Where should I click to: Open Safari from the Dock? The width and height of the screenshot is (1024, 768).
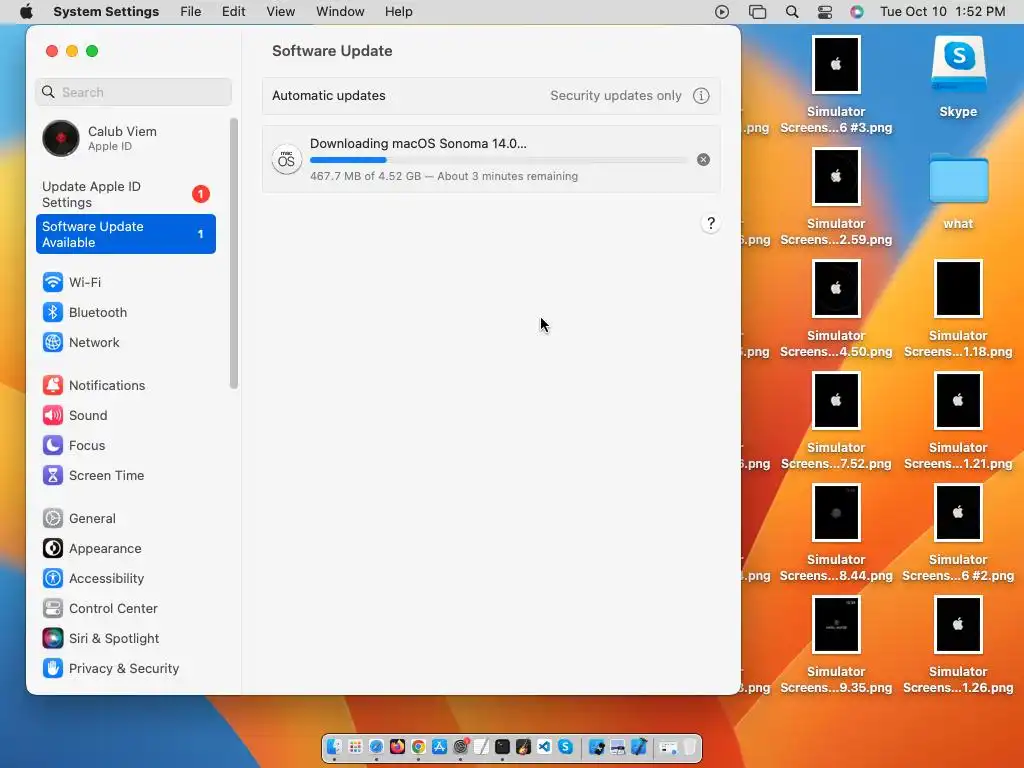pos(376,746)
